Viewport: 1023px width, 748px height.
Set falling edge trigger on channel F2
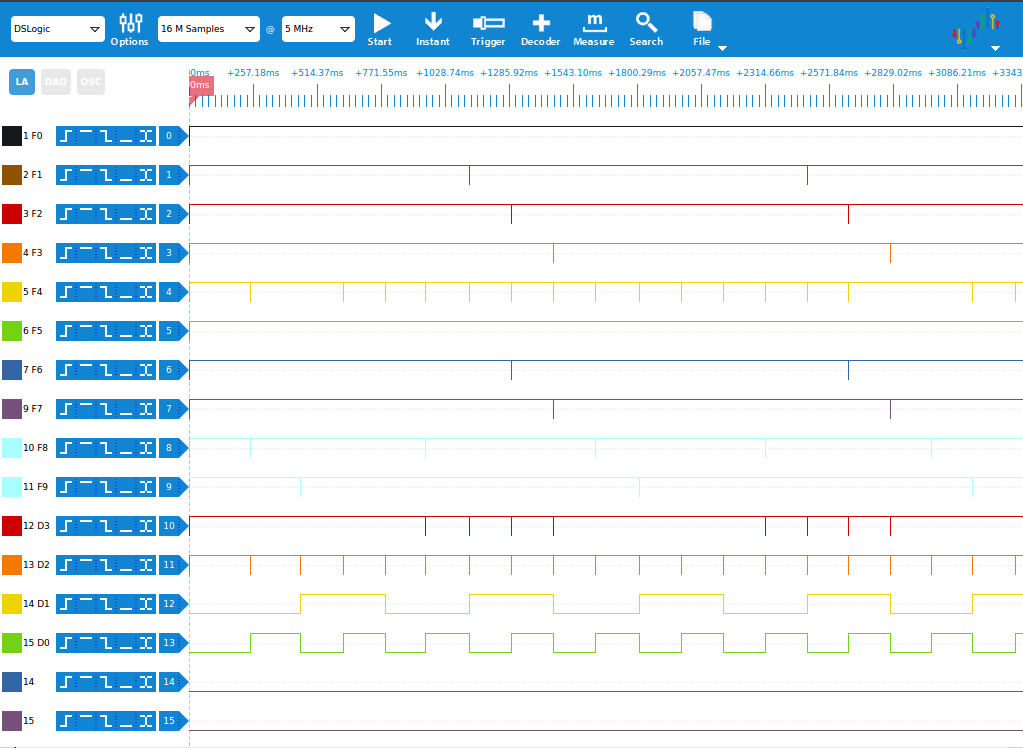[x=106, y=214]
